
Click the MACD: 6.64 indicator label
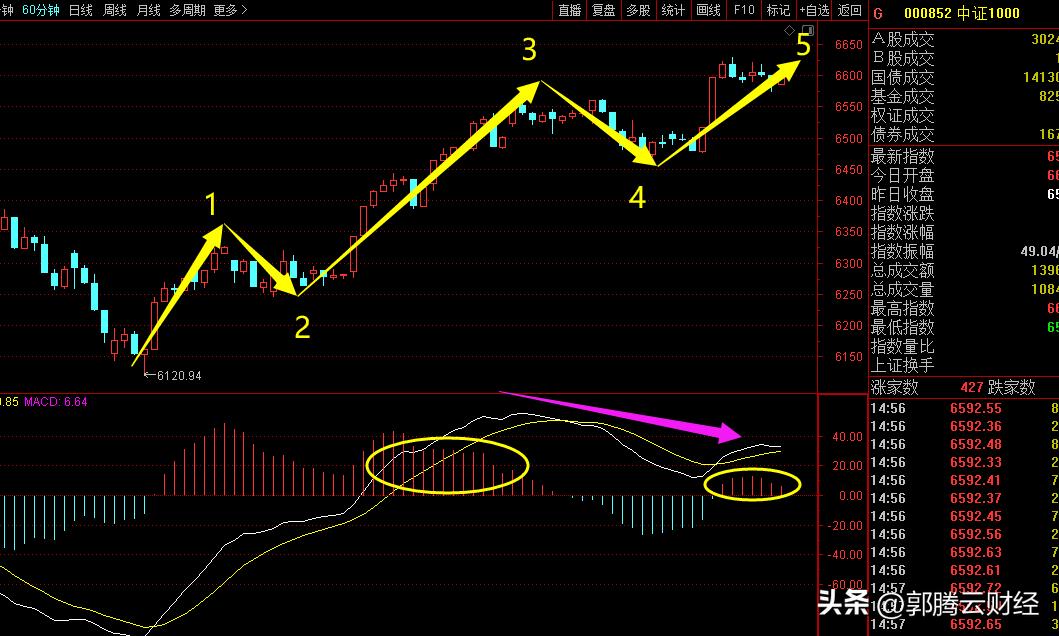click(55, 402)
